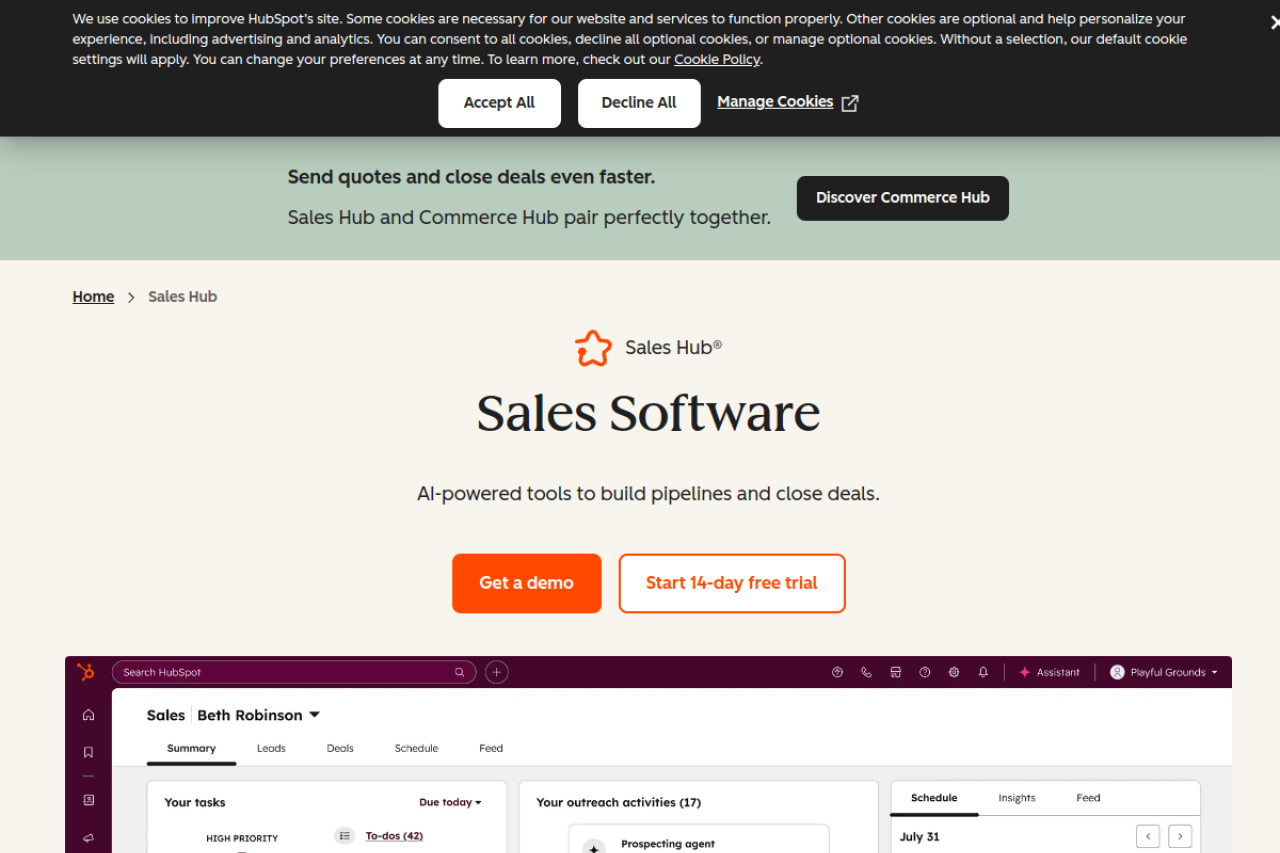Viewport: 1280px width, 853px height.
Task: Open the Due today filter dropdown
Action: (x=450, y=802)
